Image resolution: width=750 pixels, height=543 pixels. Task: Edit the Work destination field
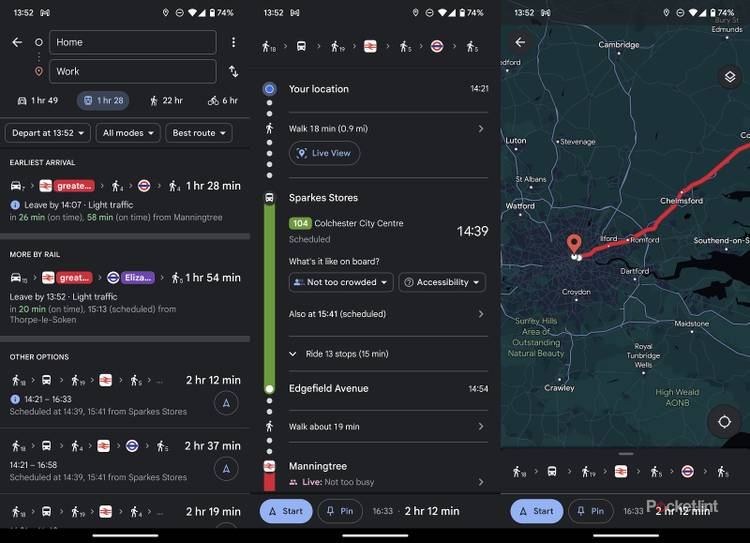(x=133, y=71)
